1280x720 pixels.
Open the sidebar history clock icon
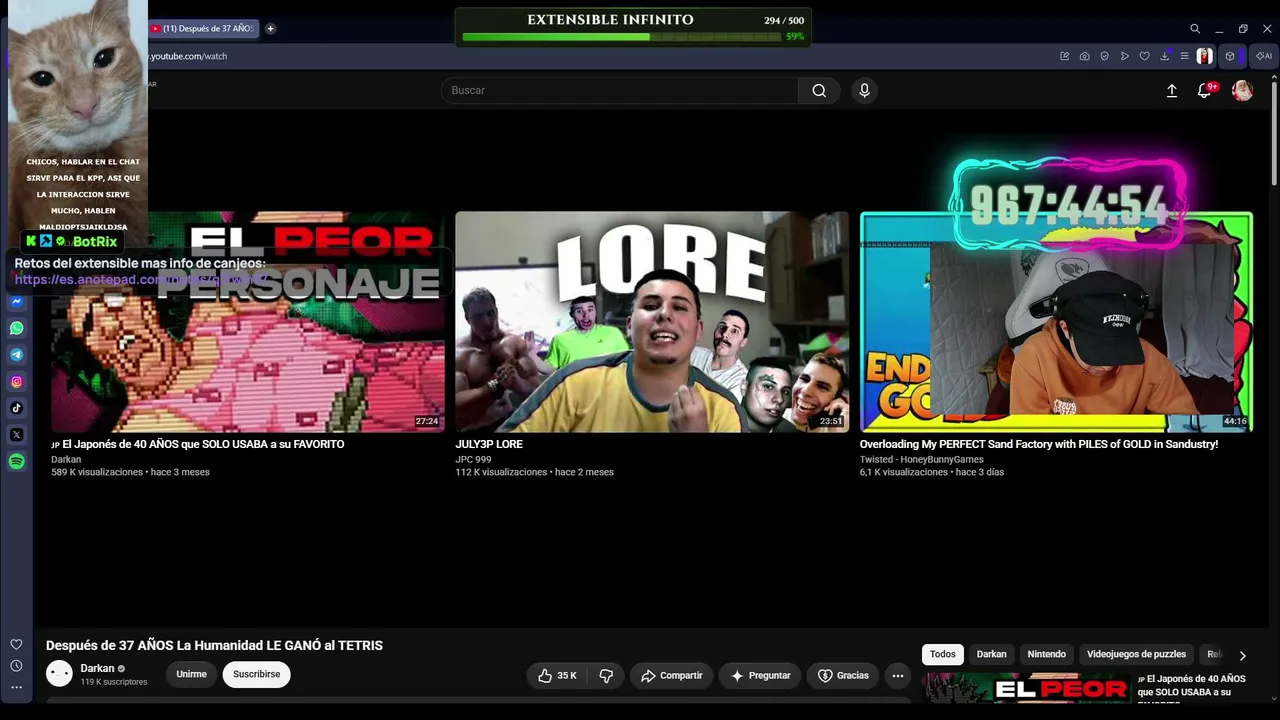[16, 666]
